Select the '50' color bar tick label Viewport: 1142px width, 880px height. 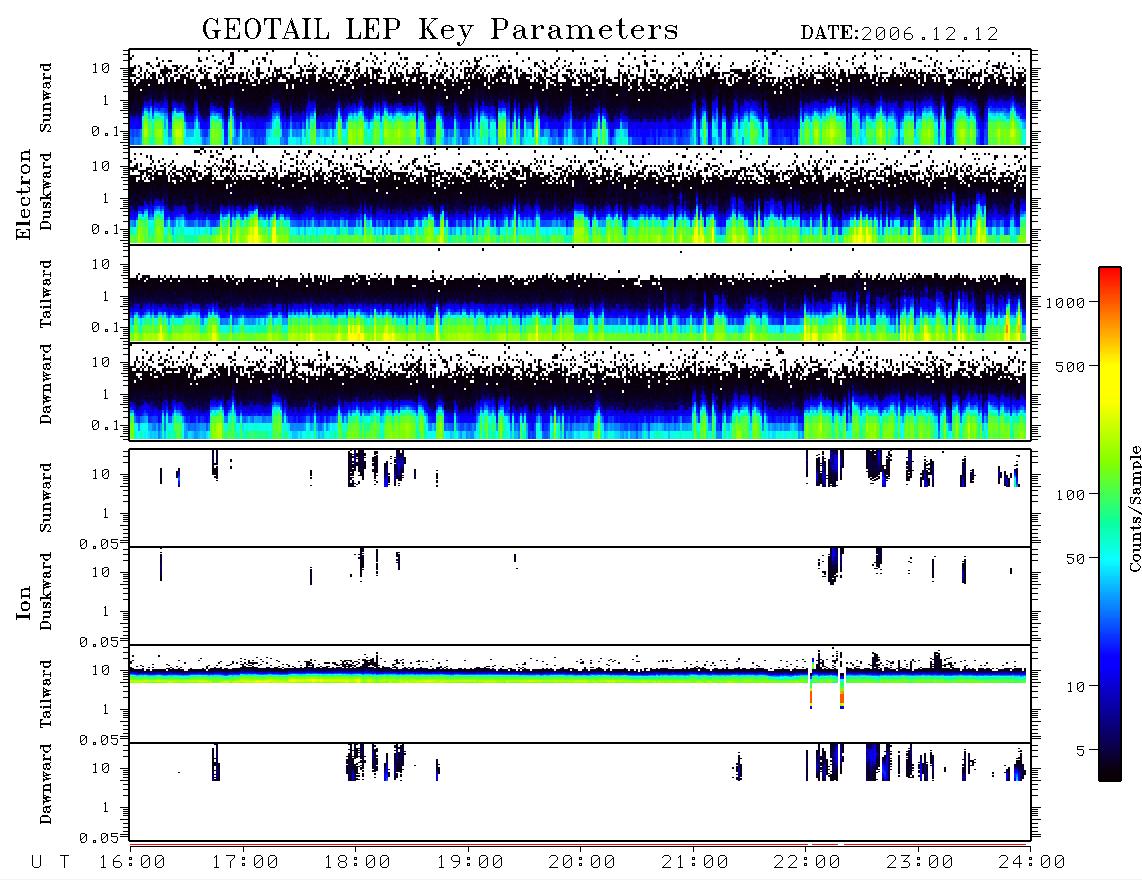[x=1076, y=559]
